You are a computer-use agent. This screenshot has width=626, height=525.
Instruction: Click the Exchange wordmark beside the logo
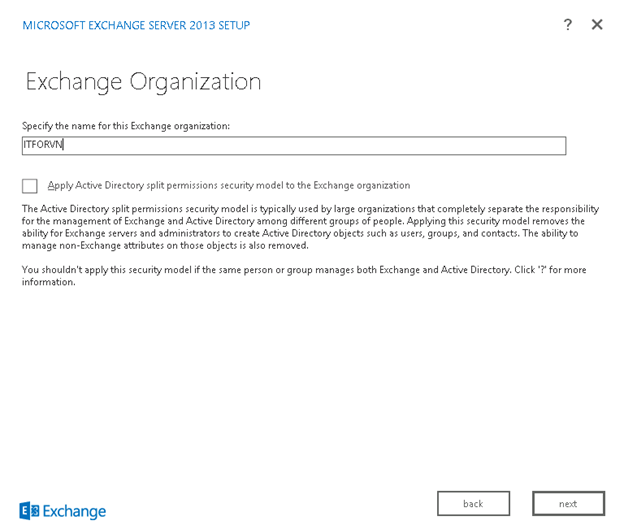[x=74, y=511]
